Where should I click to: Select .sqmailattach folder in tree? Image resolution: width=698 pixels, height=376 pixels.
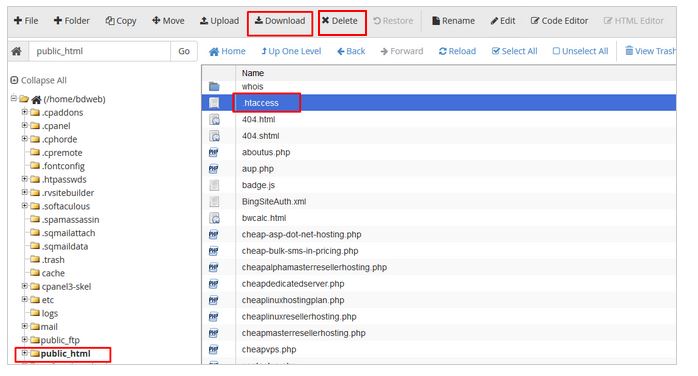click(69, 233)
